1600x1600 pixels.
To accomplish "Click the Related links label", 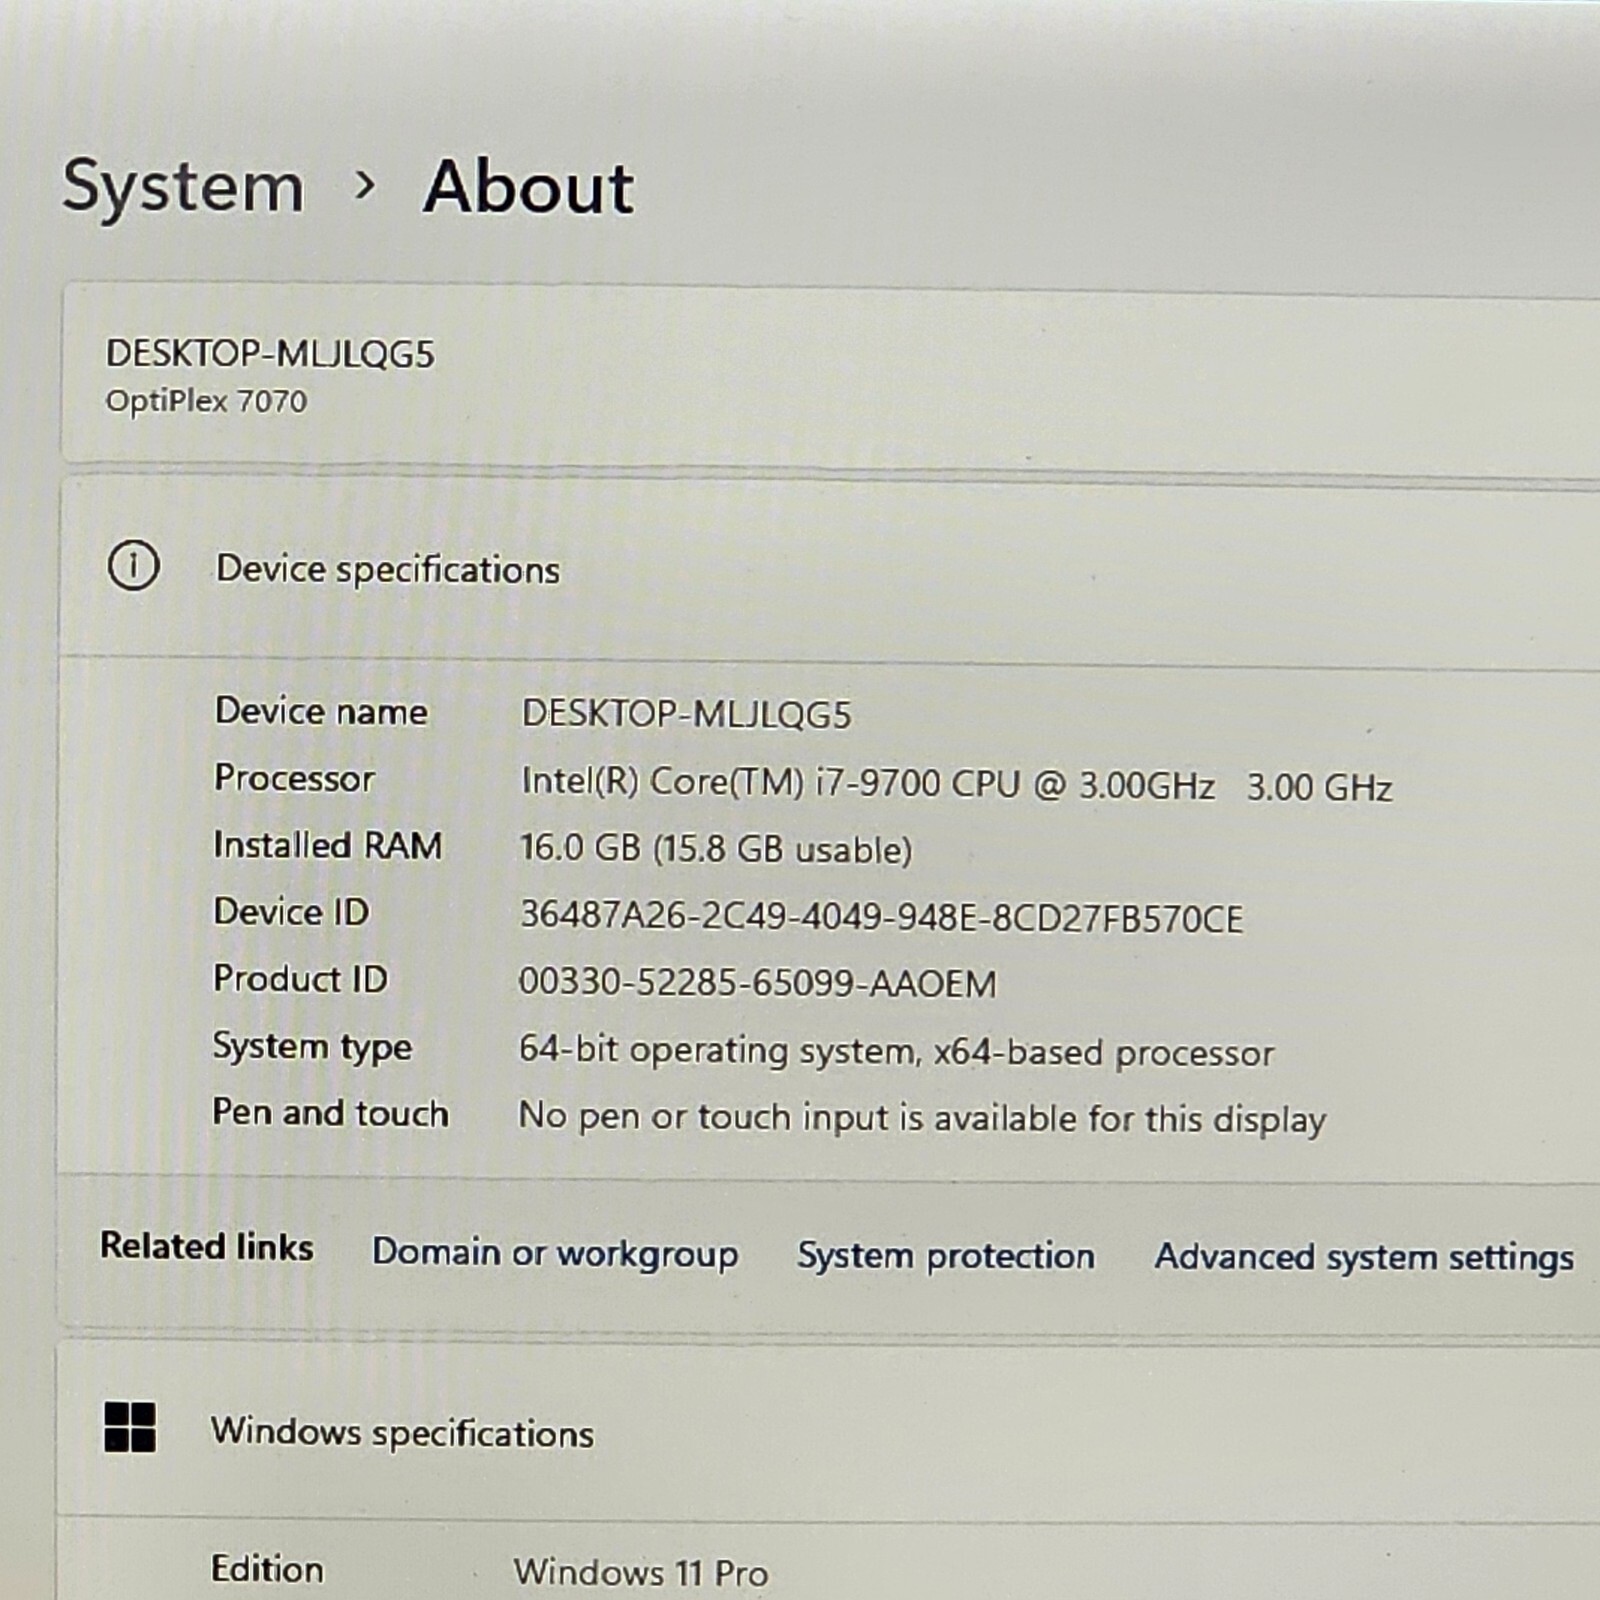I will coord(206,1247).
